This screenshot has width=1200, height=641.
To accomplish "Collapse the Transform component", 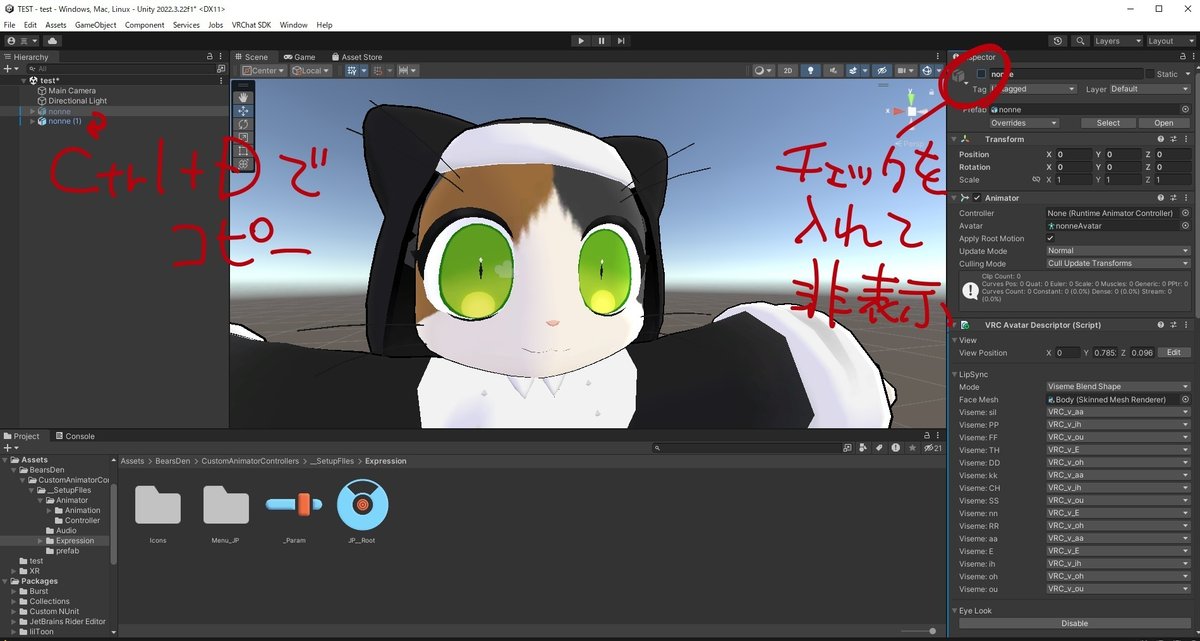I will tap(954, 139).
